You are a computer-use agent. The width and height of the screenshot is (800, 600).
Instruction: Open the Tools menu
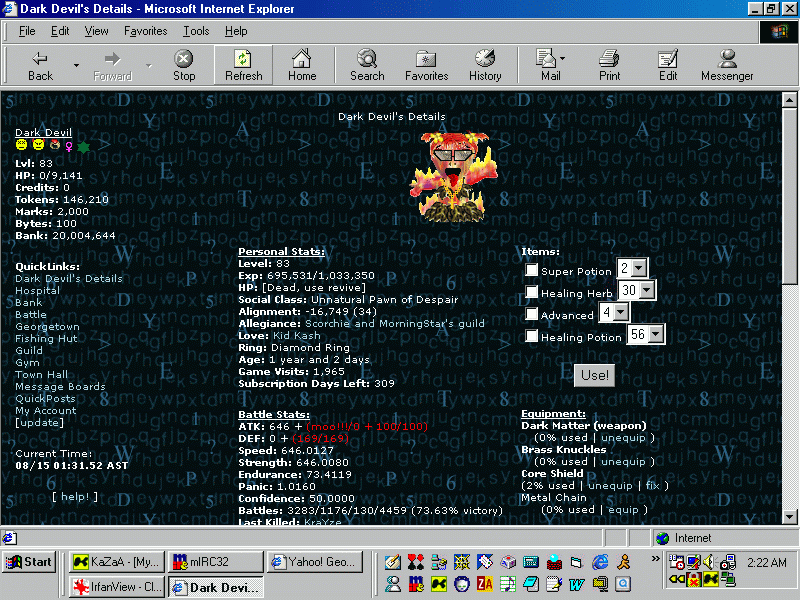pos(196,31)
